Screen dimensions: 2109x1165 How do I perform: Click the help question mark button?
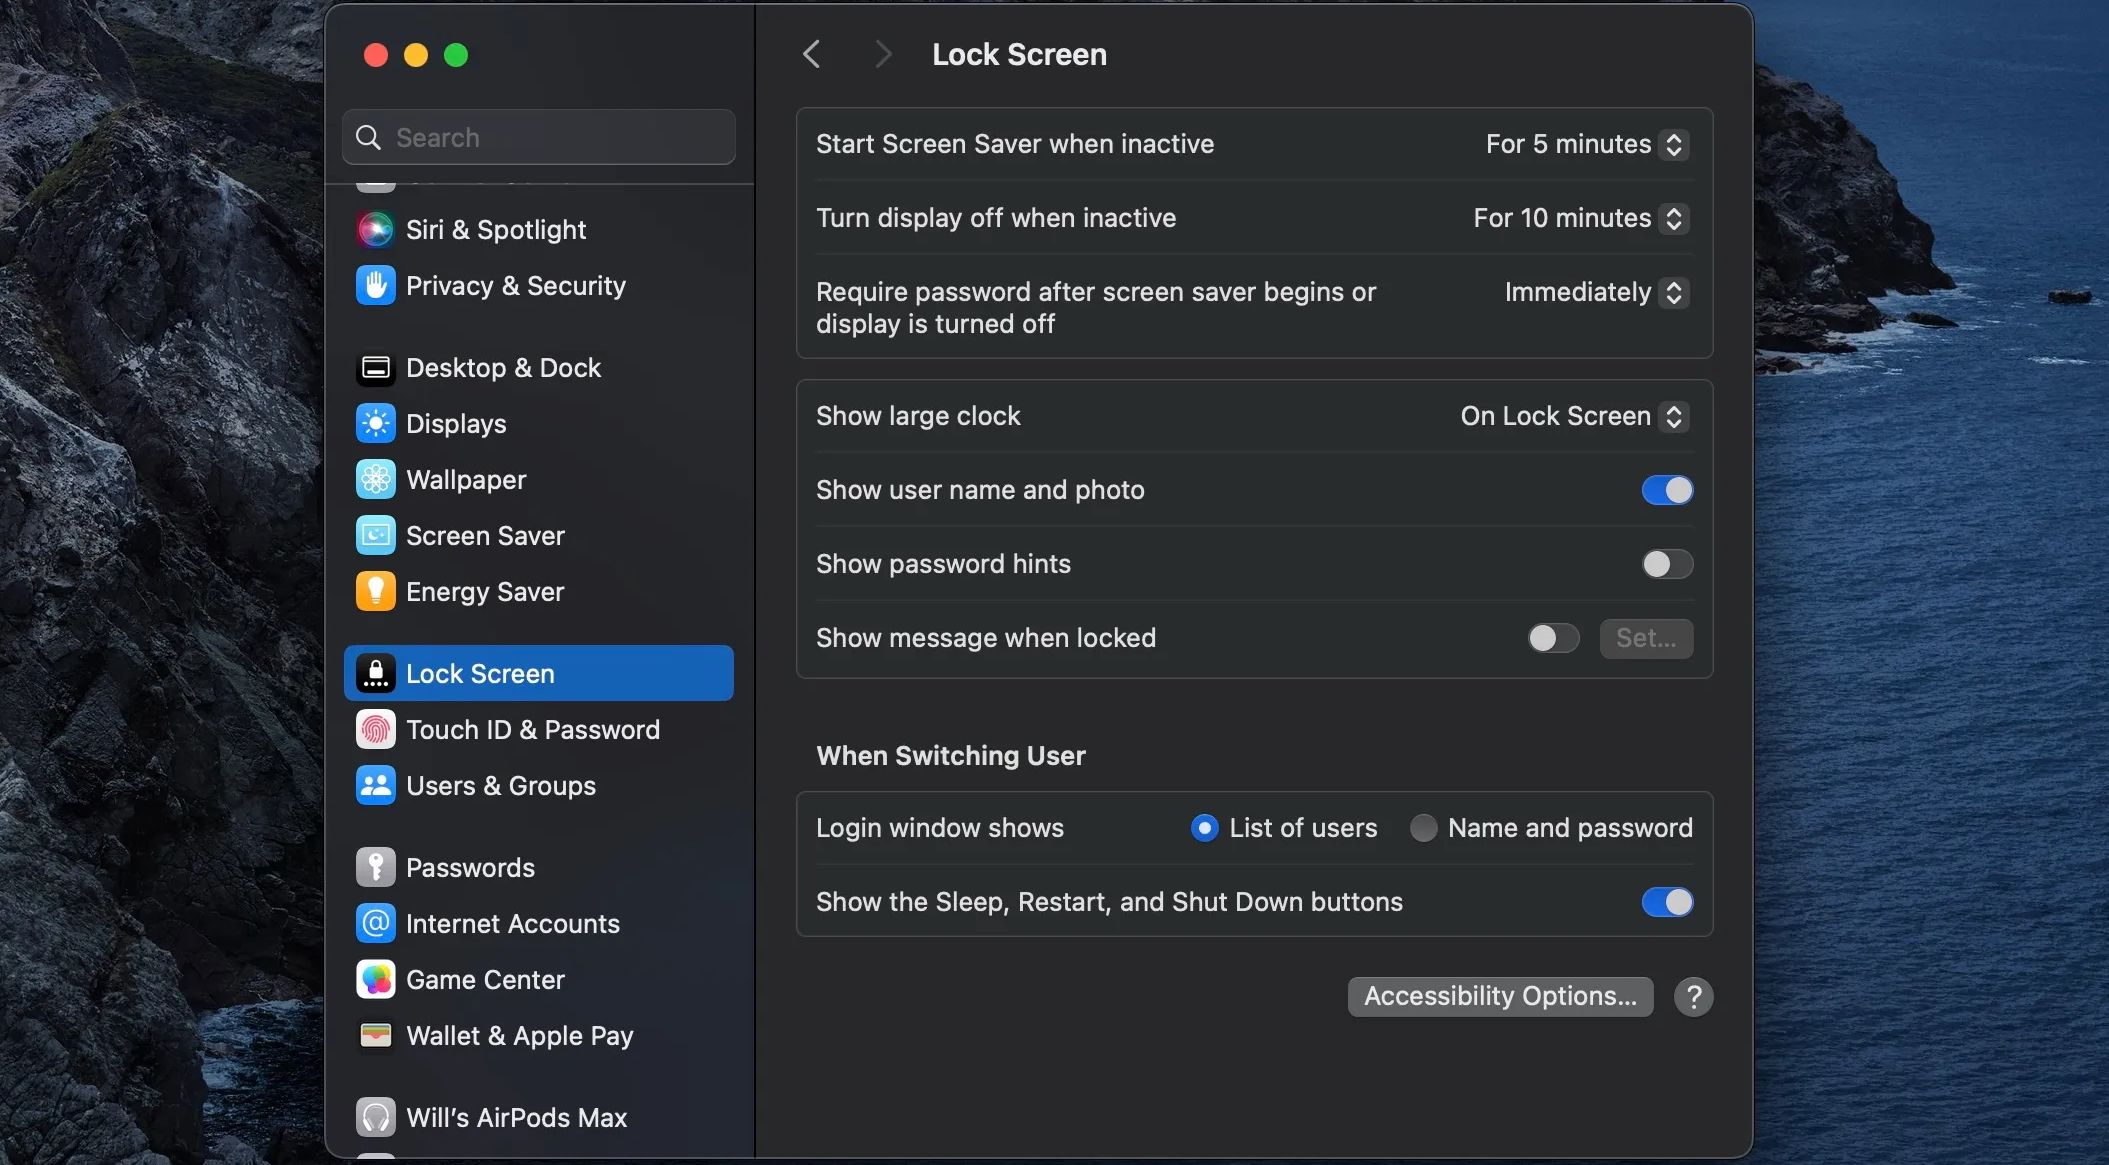(1693, 997)
